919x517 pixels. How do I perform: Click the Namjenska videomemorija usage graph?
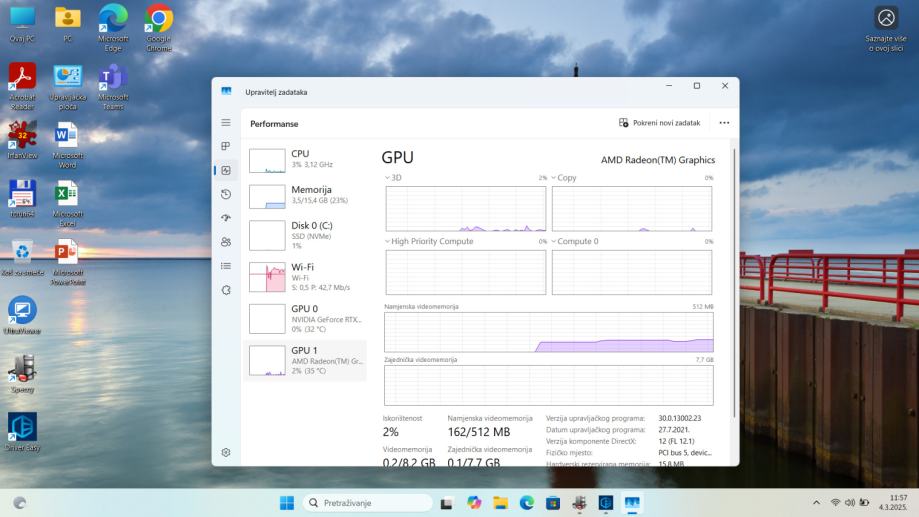coord(549,332)
